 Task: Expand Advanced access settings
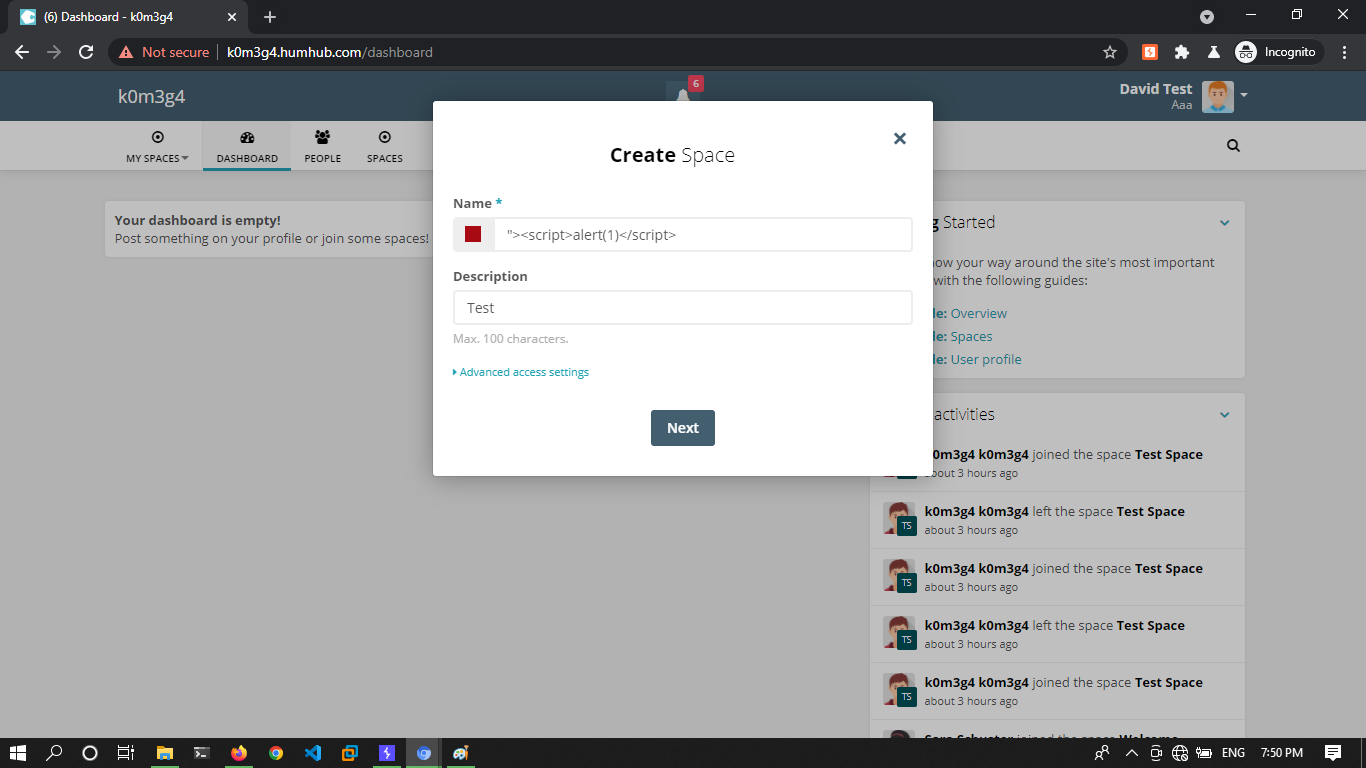(x=521, y=372)
